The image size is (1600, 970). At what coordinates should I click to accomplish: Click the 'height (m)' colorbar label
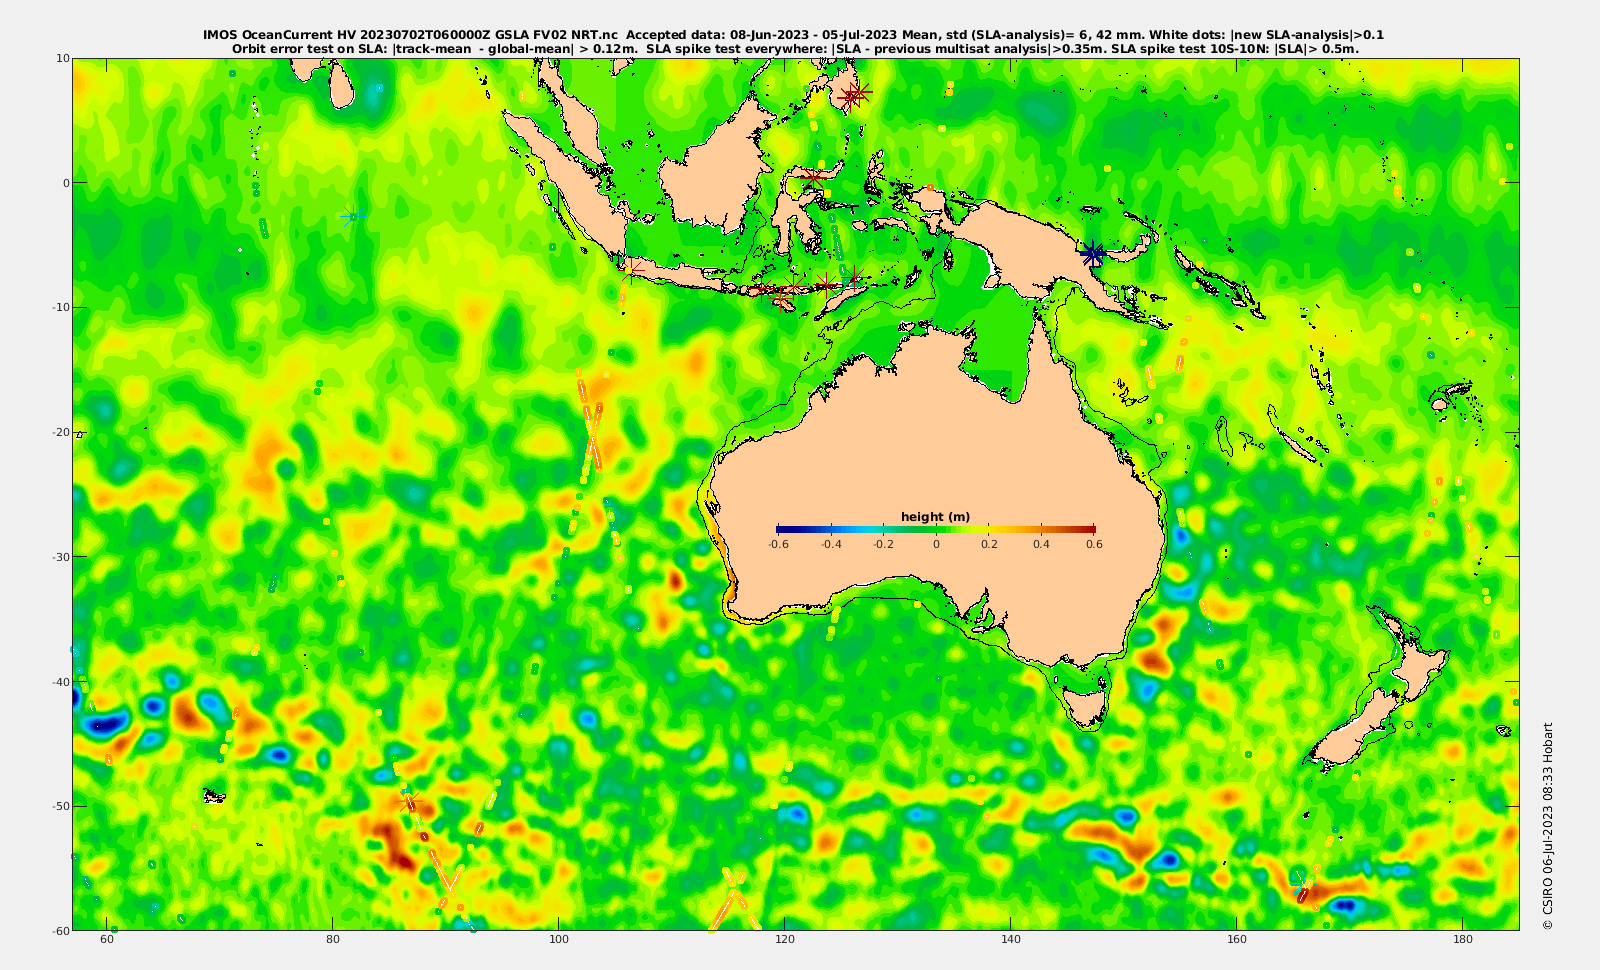click(935, 517)
